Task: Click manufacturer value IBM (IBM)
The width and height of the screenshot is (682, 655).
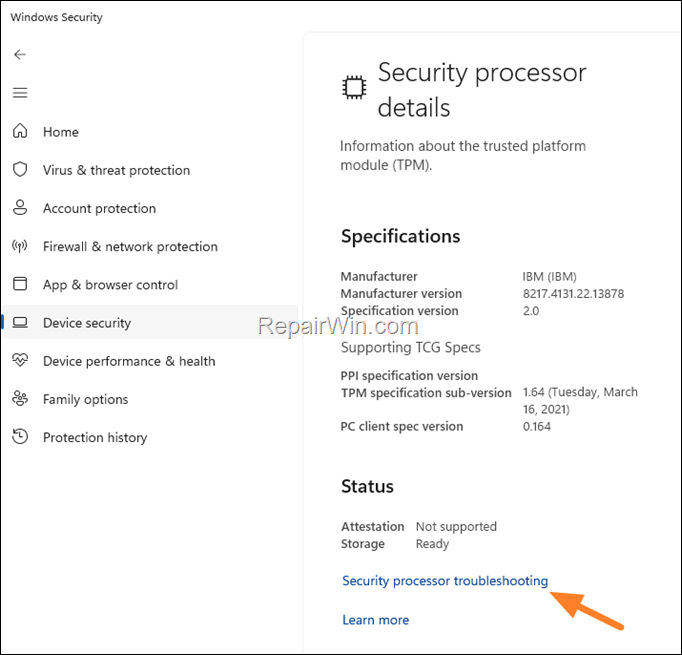Action: [x=550, y=277]
